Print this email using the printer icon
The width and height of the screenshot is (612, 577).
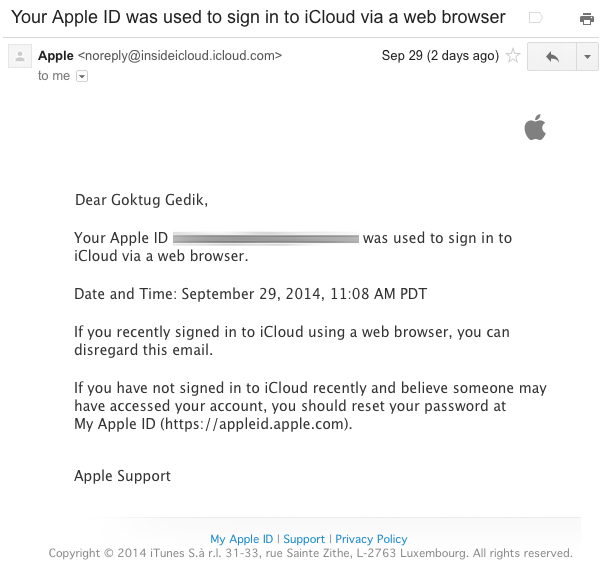(x=587, y=19)
